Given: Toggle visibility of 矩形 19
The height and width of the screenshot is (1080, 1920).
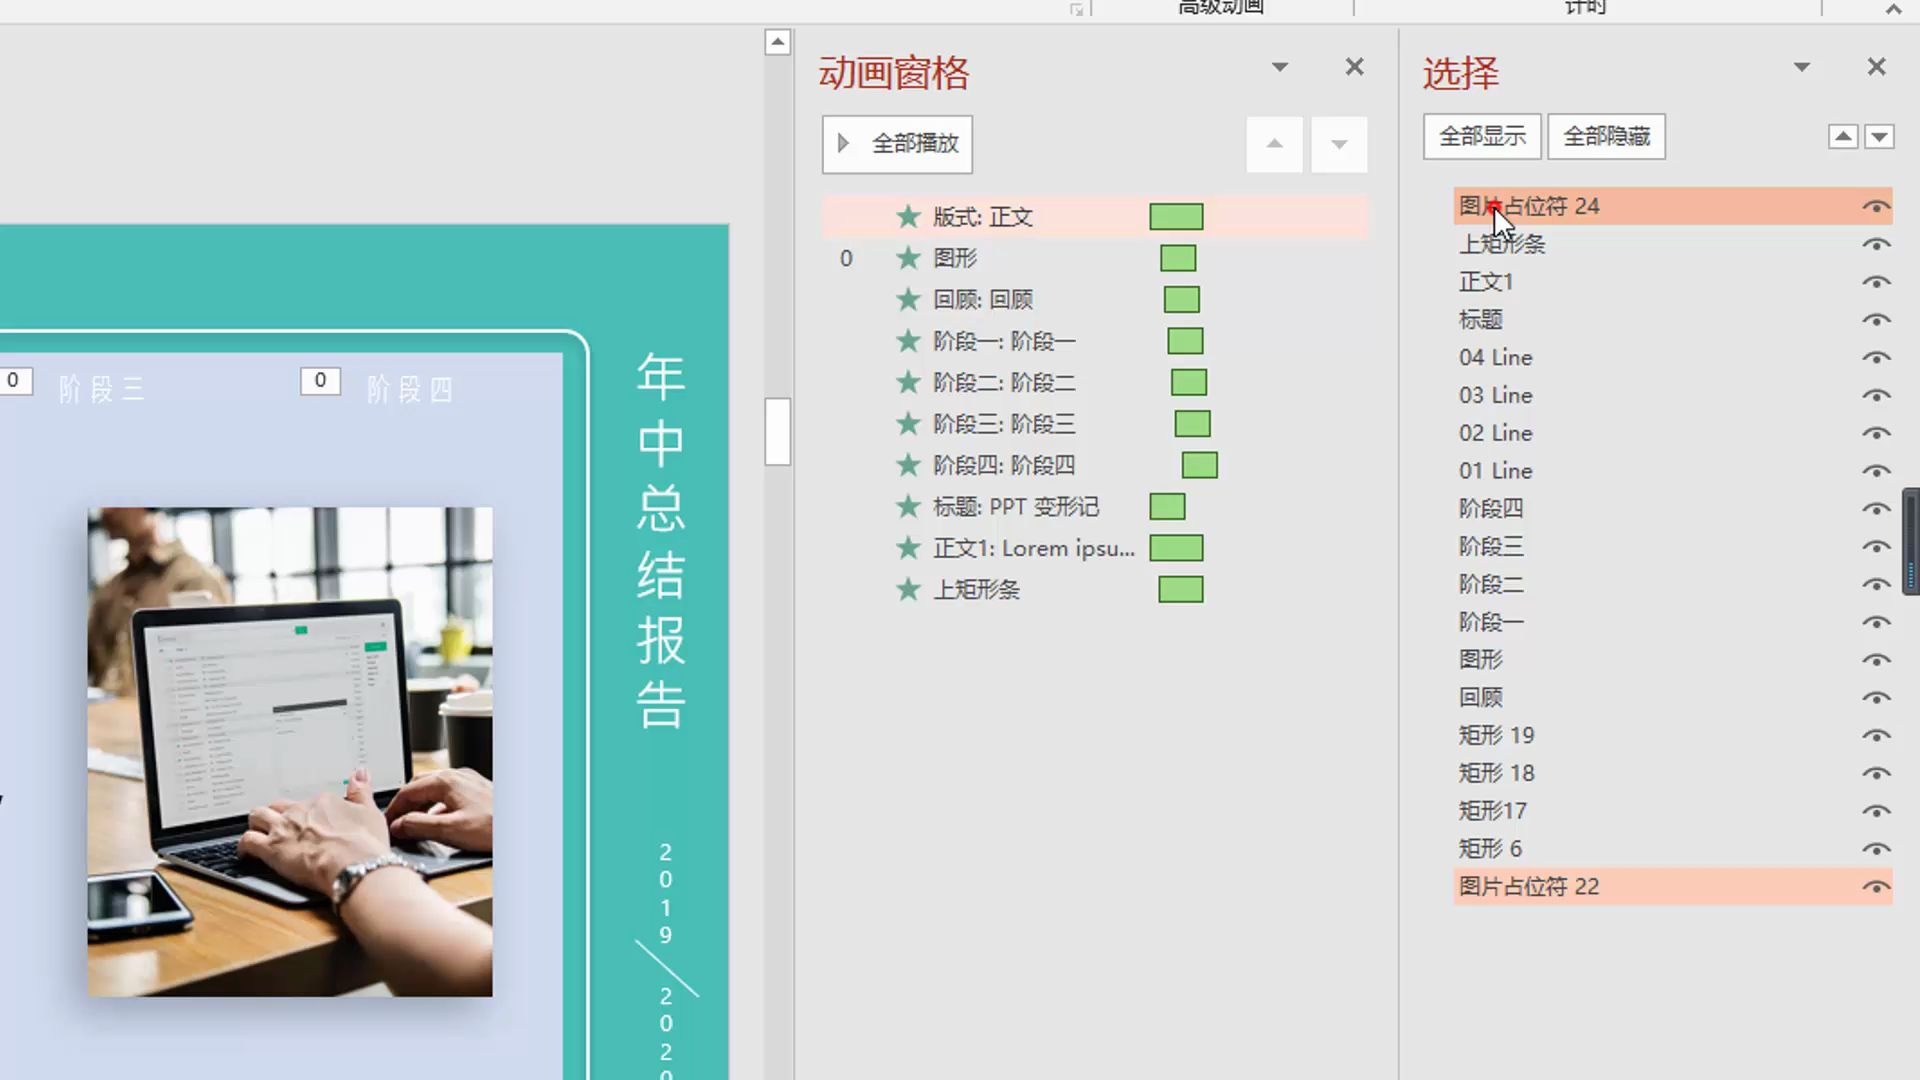Looking at the screenshot, I should (x=1876, y=735).
